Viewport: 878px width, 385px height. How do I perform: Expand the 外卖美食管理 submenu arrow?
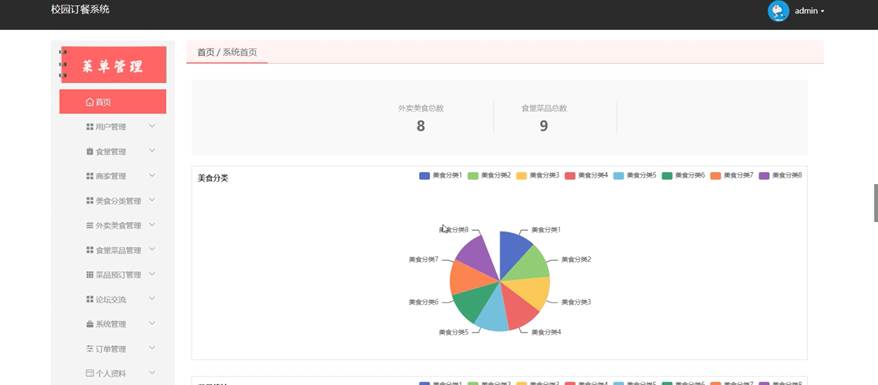(x=152, y=225)
